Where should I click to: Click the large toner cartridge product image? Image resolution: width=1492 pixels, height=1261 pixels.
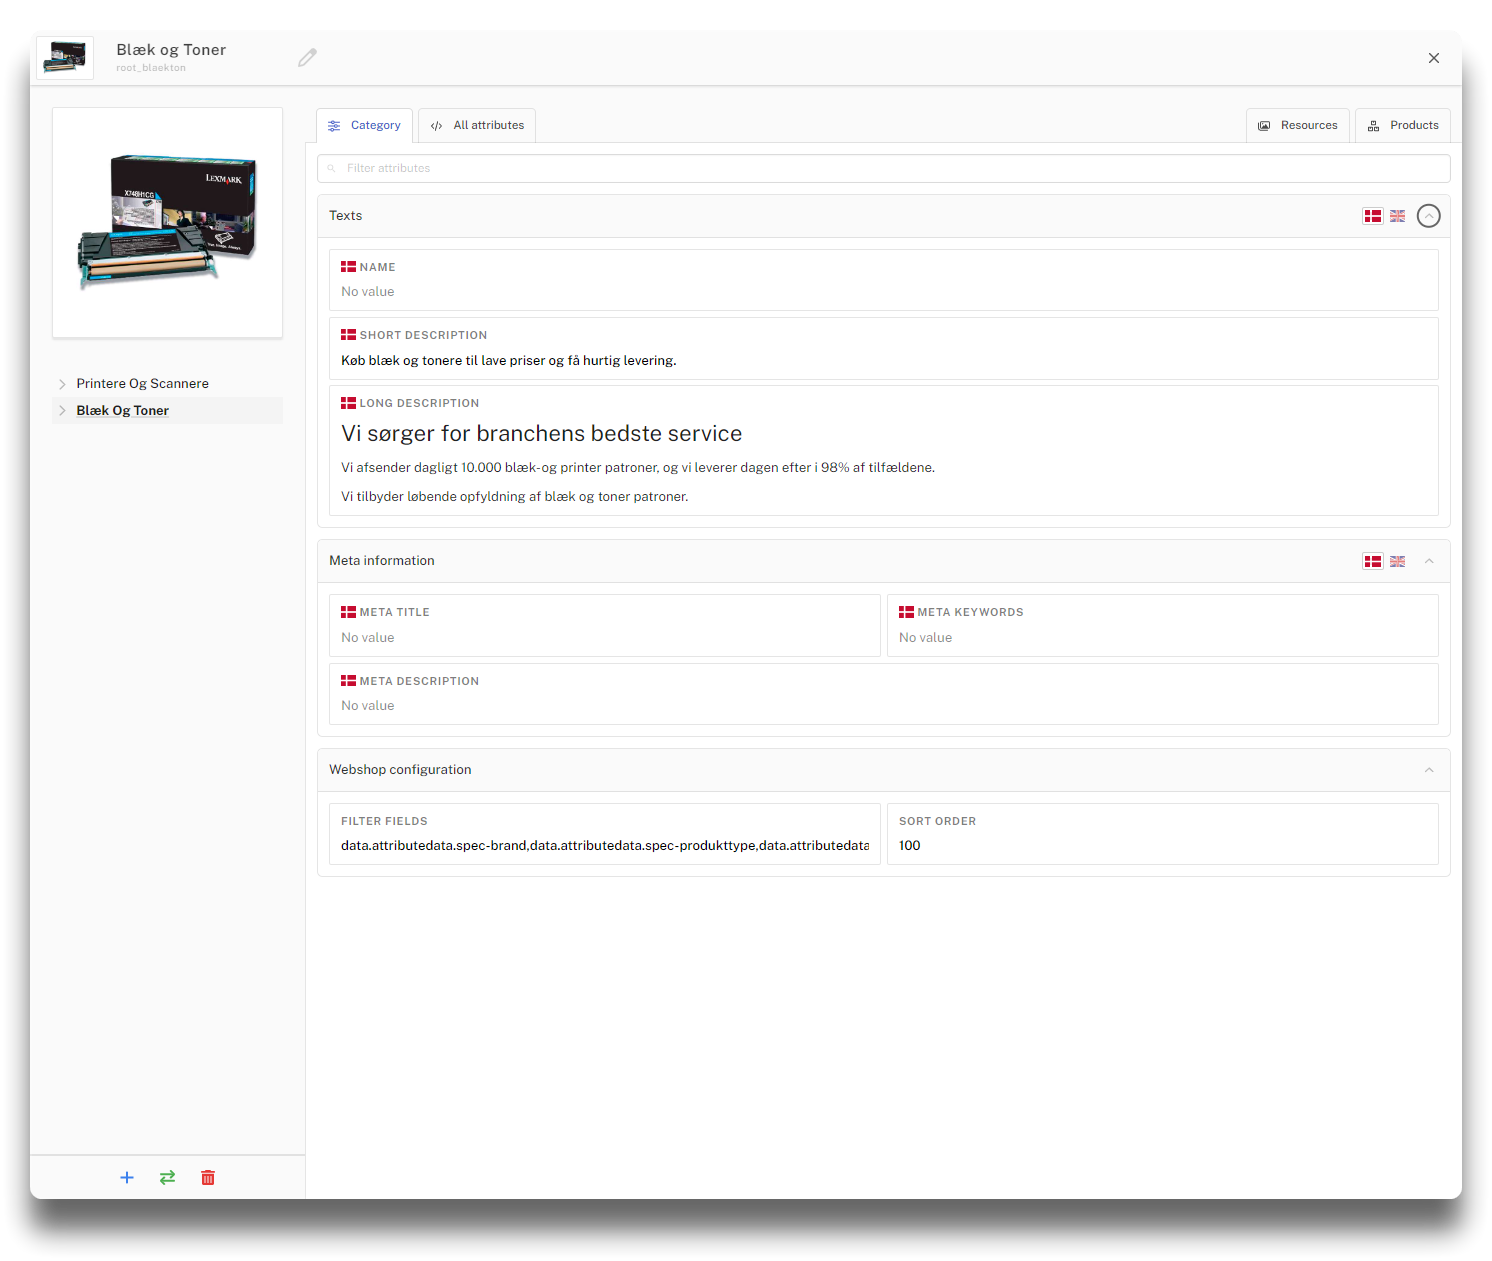click(167, 222)
